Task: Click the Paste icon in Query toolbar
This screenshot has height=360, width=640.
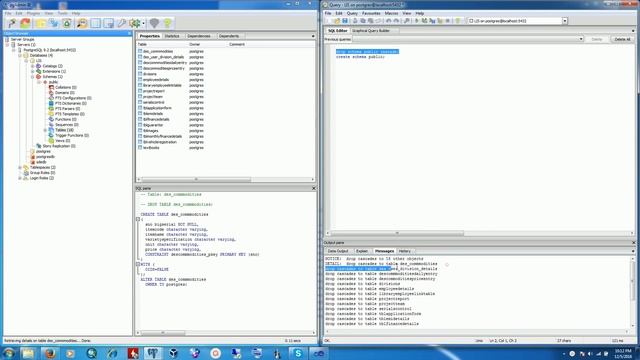Action: coord(371,21)
